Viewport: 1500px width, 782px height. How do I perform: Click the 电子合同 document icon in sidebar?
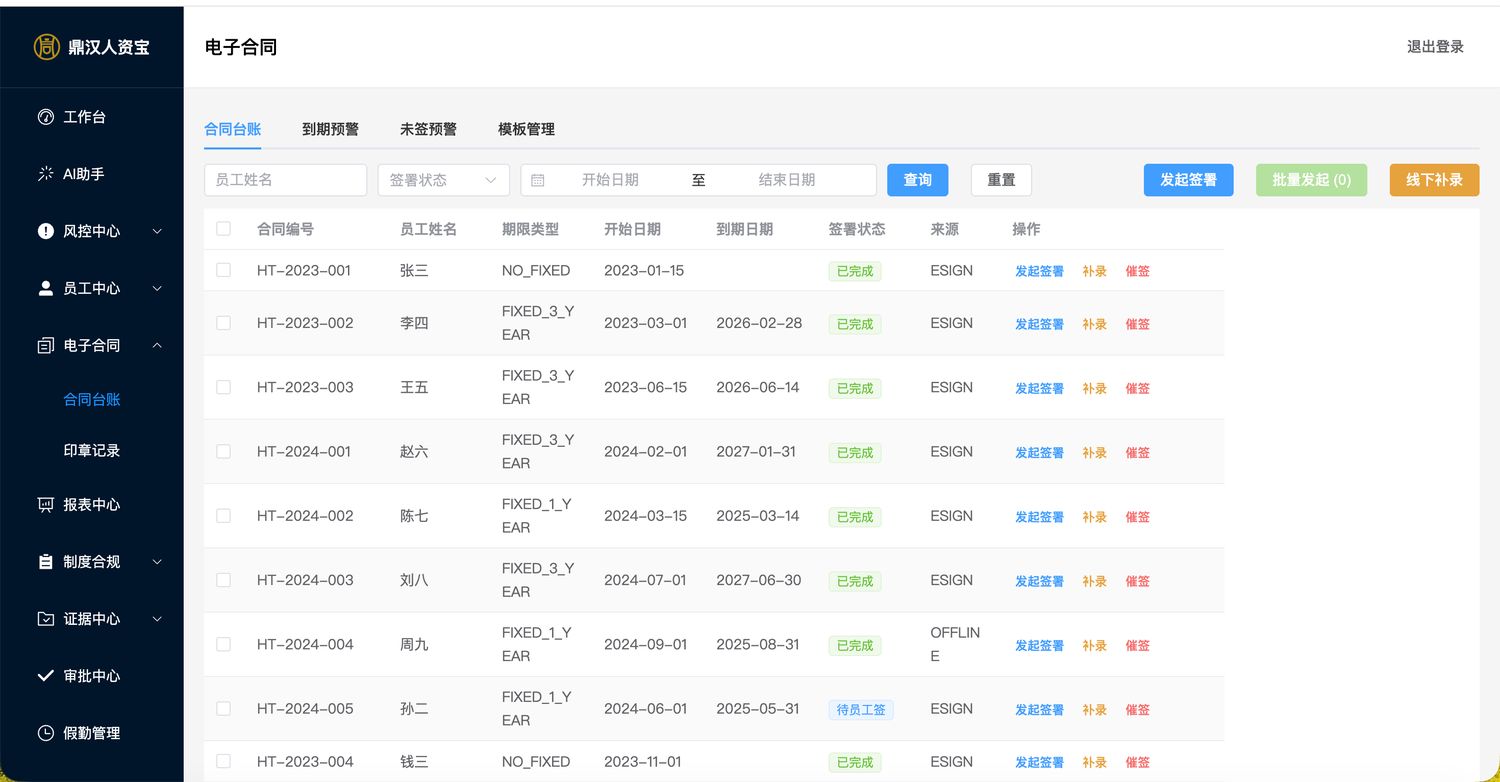(x=45, y=345)
